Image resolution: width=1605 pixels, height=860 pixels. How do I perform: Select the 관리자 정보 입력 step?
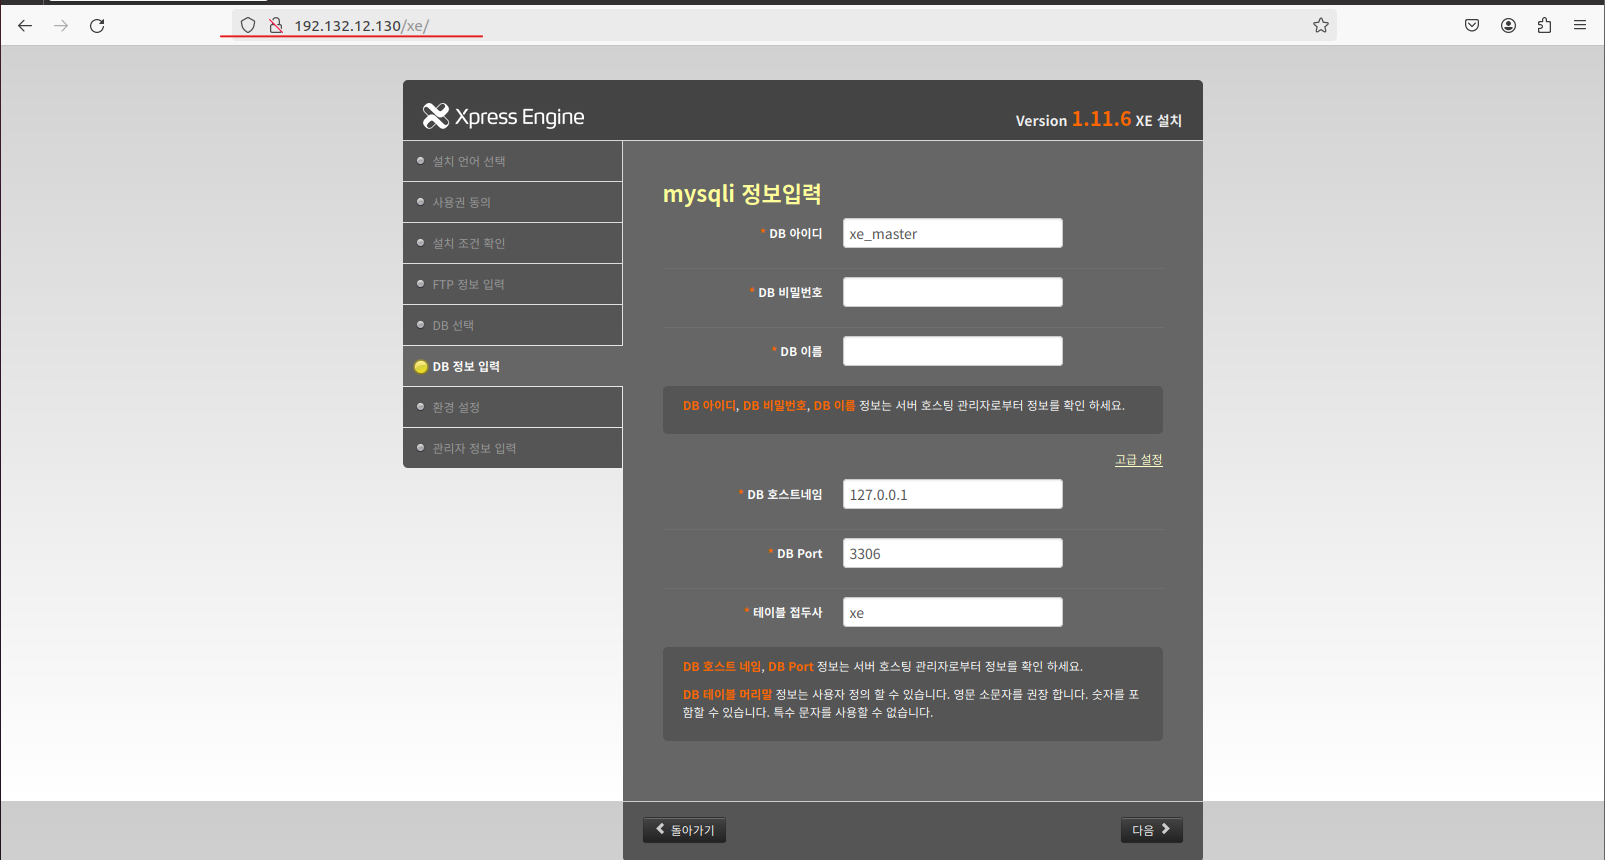pos(512,448)
